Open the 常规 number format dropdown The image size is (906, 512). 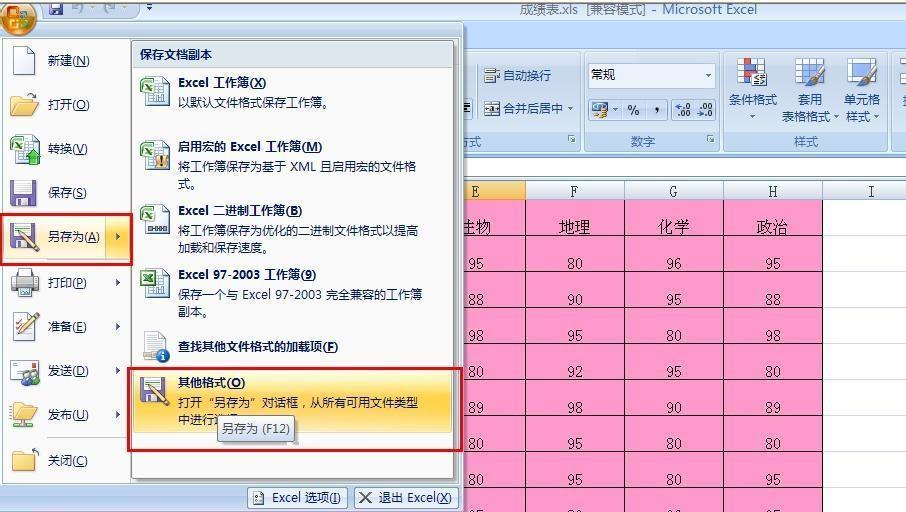(708, 75)
